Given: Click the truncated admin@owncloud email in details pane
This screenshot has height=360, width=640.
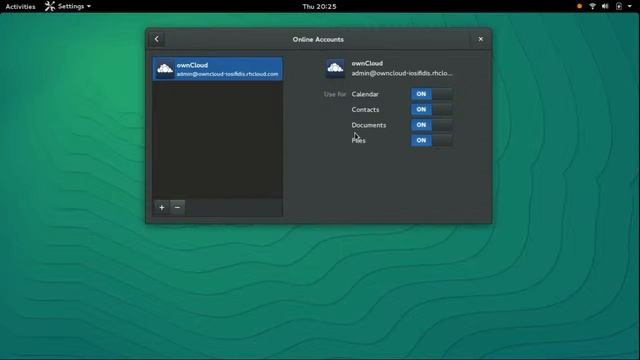Looking at the screenshot, I should pyautogui.click(x=402, y=73).
